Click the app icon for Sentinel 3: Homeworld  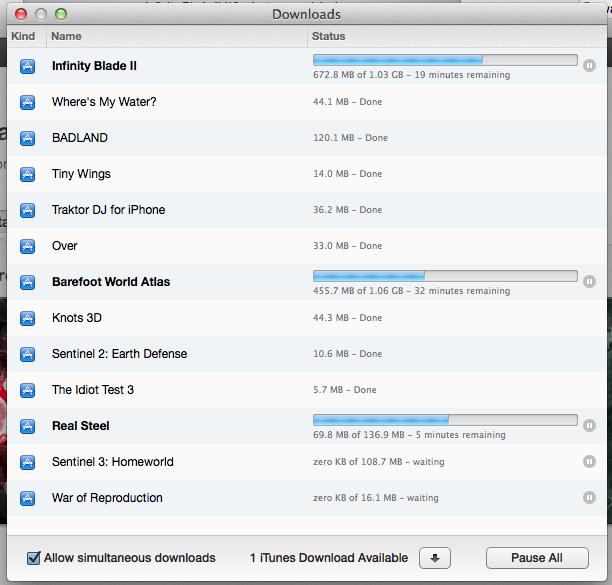pos(27,462)
